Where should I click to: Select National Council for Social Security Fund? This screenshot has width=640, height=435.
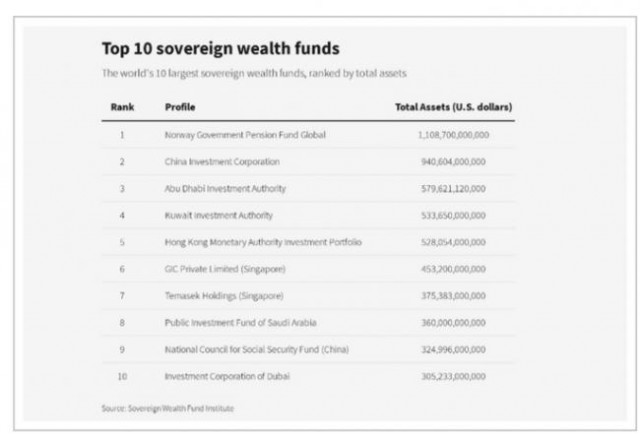coord(257,349)
